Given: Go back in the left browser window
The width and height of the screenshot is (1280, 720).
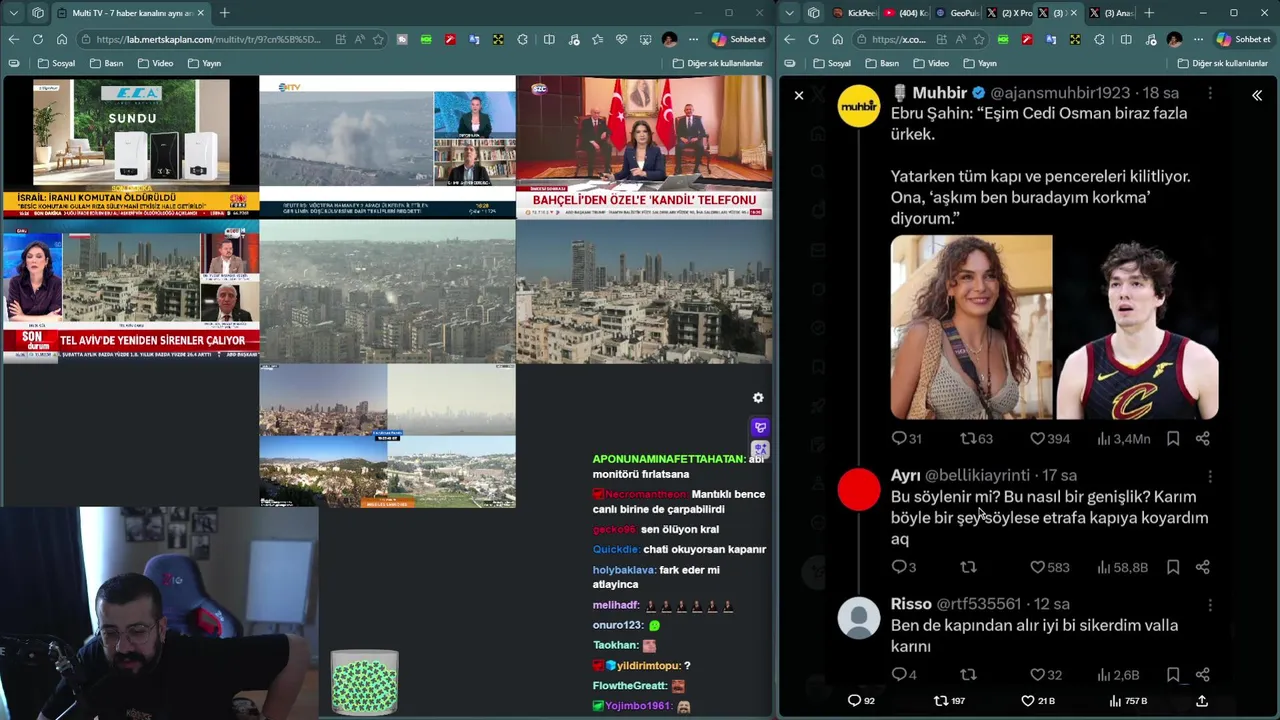Looking at the screenshot, I should tap(13, 39).
